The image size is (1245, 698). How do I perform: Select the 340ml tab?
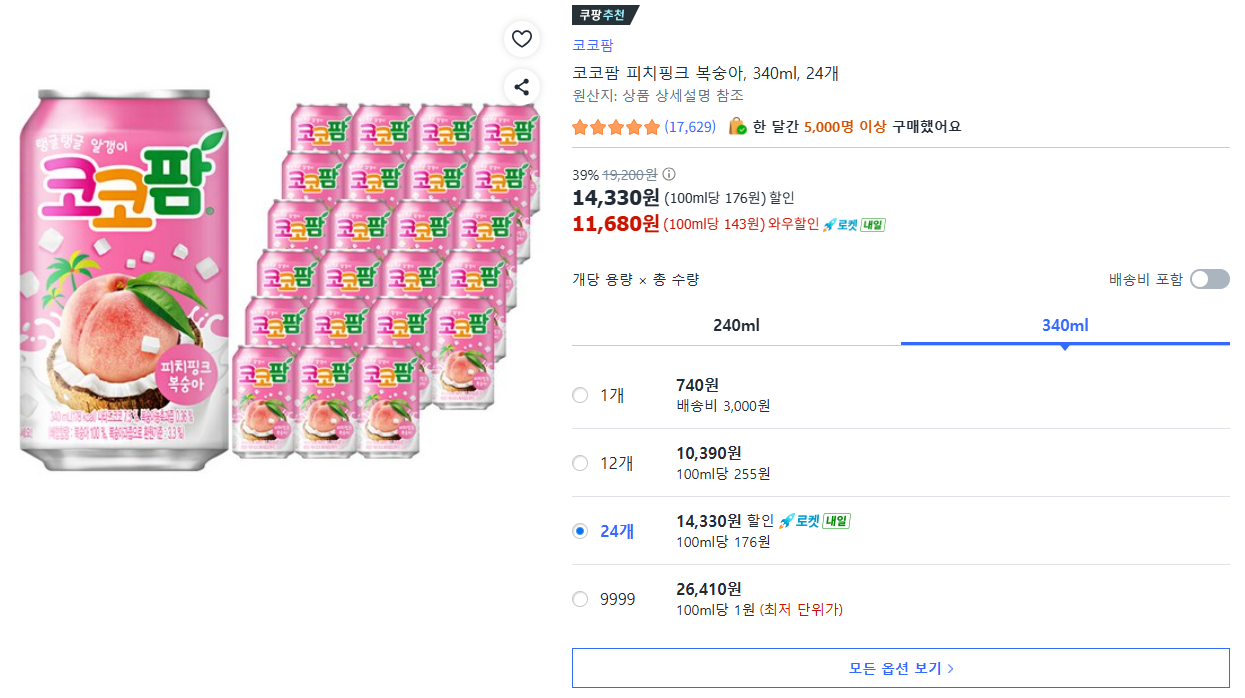[x=1064, y=325]
